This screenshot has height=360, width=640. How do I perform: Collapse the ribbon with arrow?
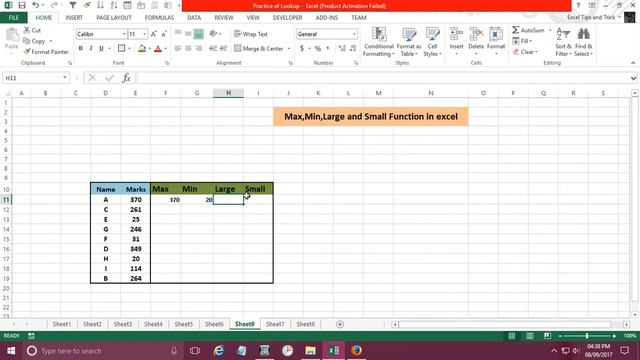(633, 63)
